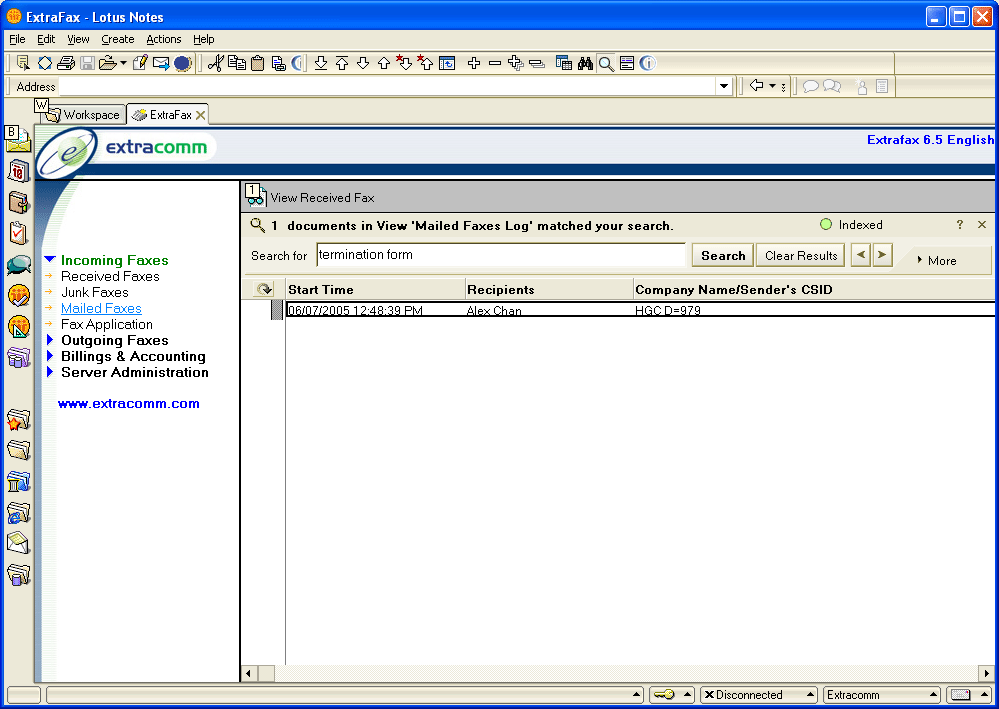Open the Actions menu
The image size is (999, 709).
coord(164,39)
